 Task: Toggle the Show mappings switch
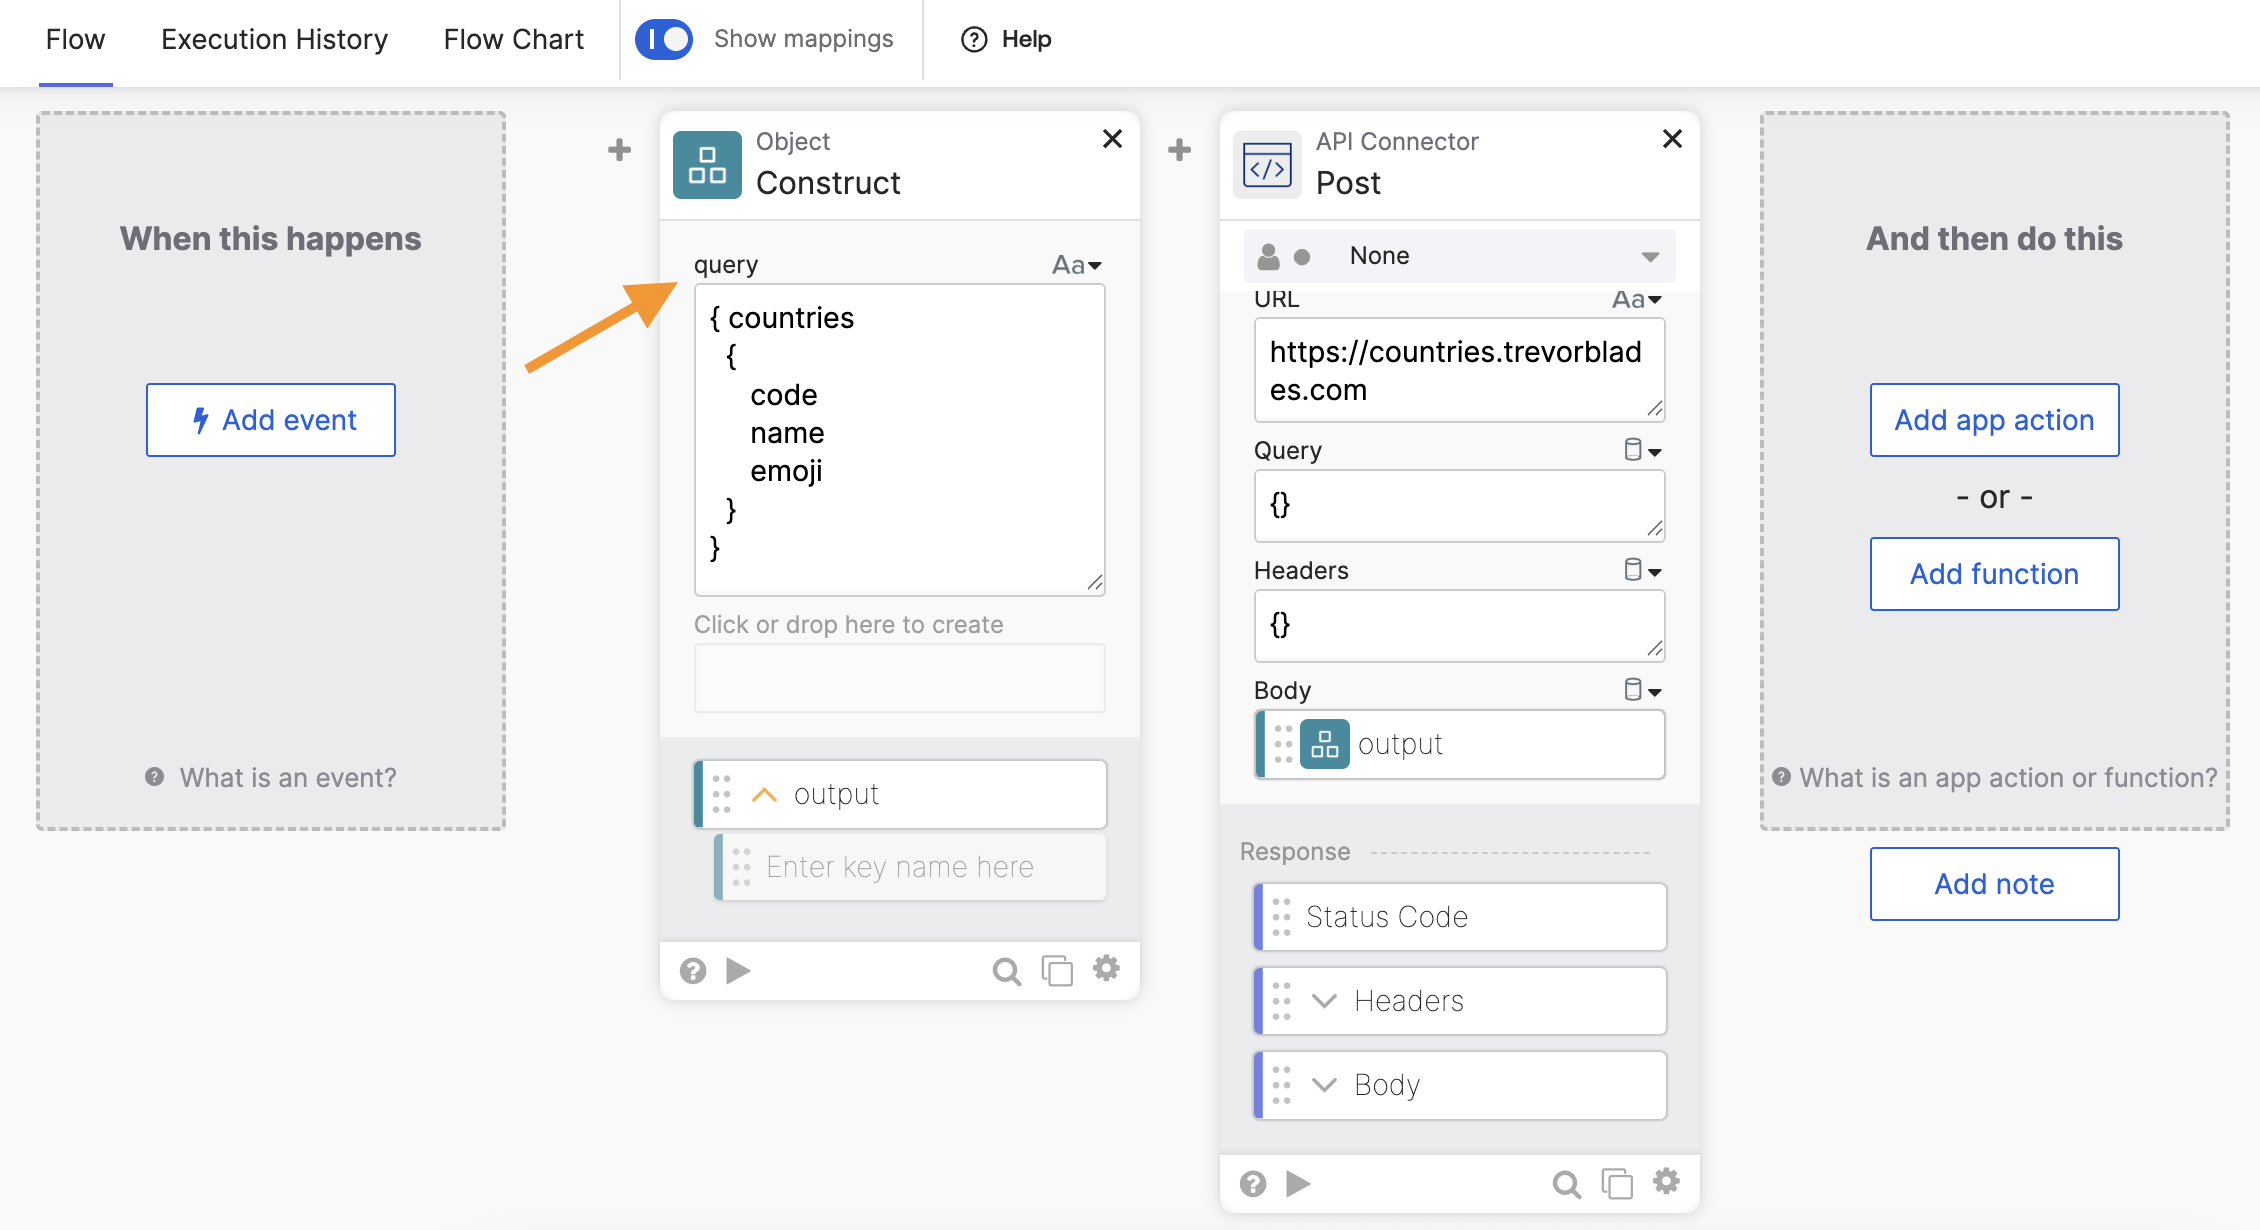click(x=664, y=39)
